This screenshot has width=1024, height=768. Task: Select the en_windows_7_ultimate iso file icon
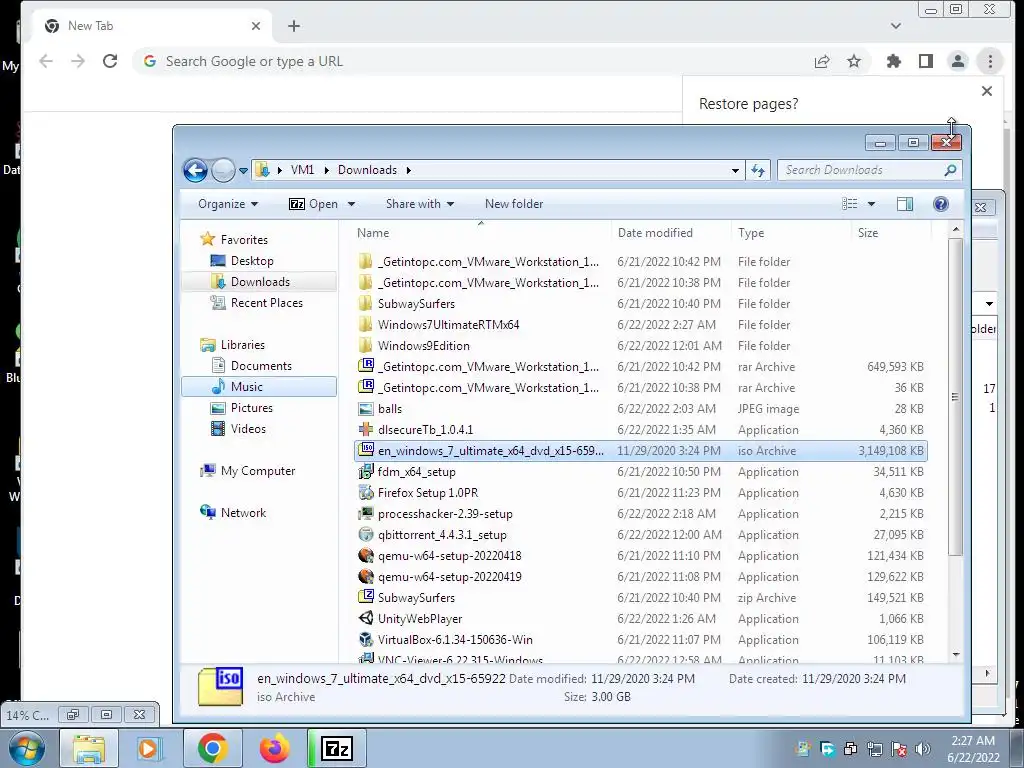[x=366, y=450]
